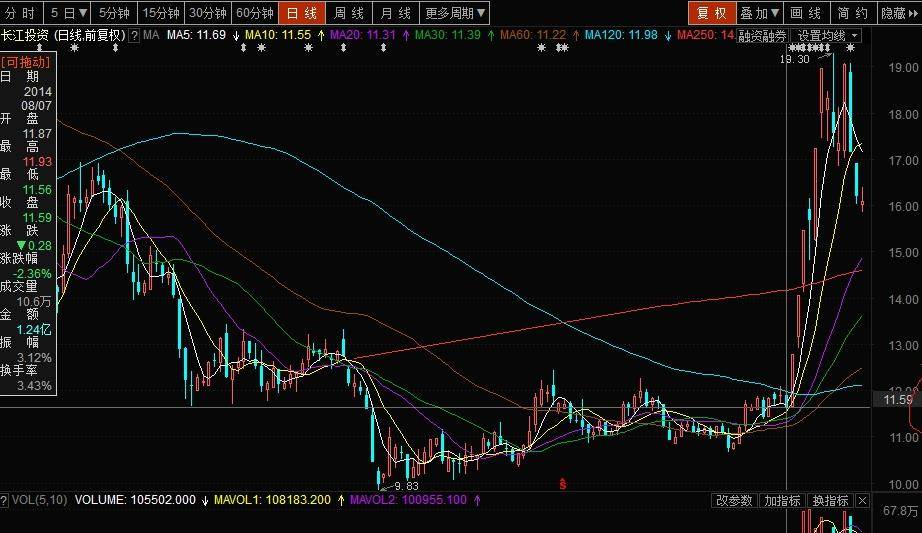
Task: Click the red S marker on chart
Action: (x=563, y=484)
